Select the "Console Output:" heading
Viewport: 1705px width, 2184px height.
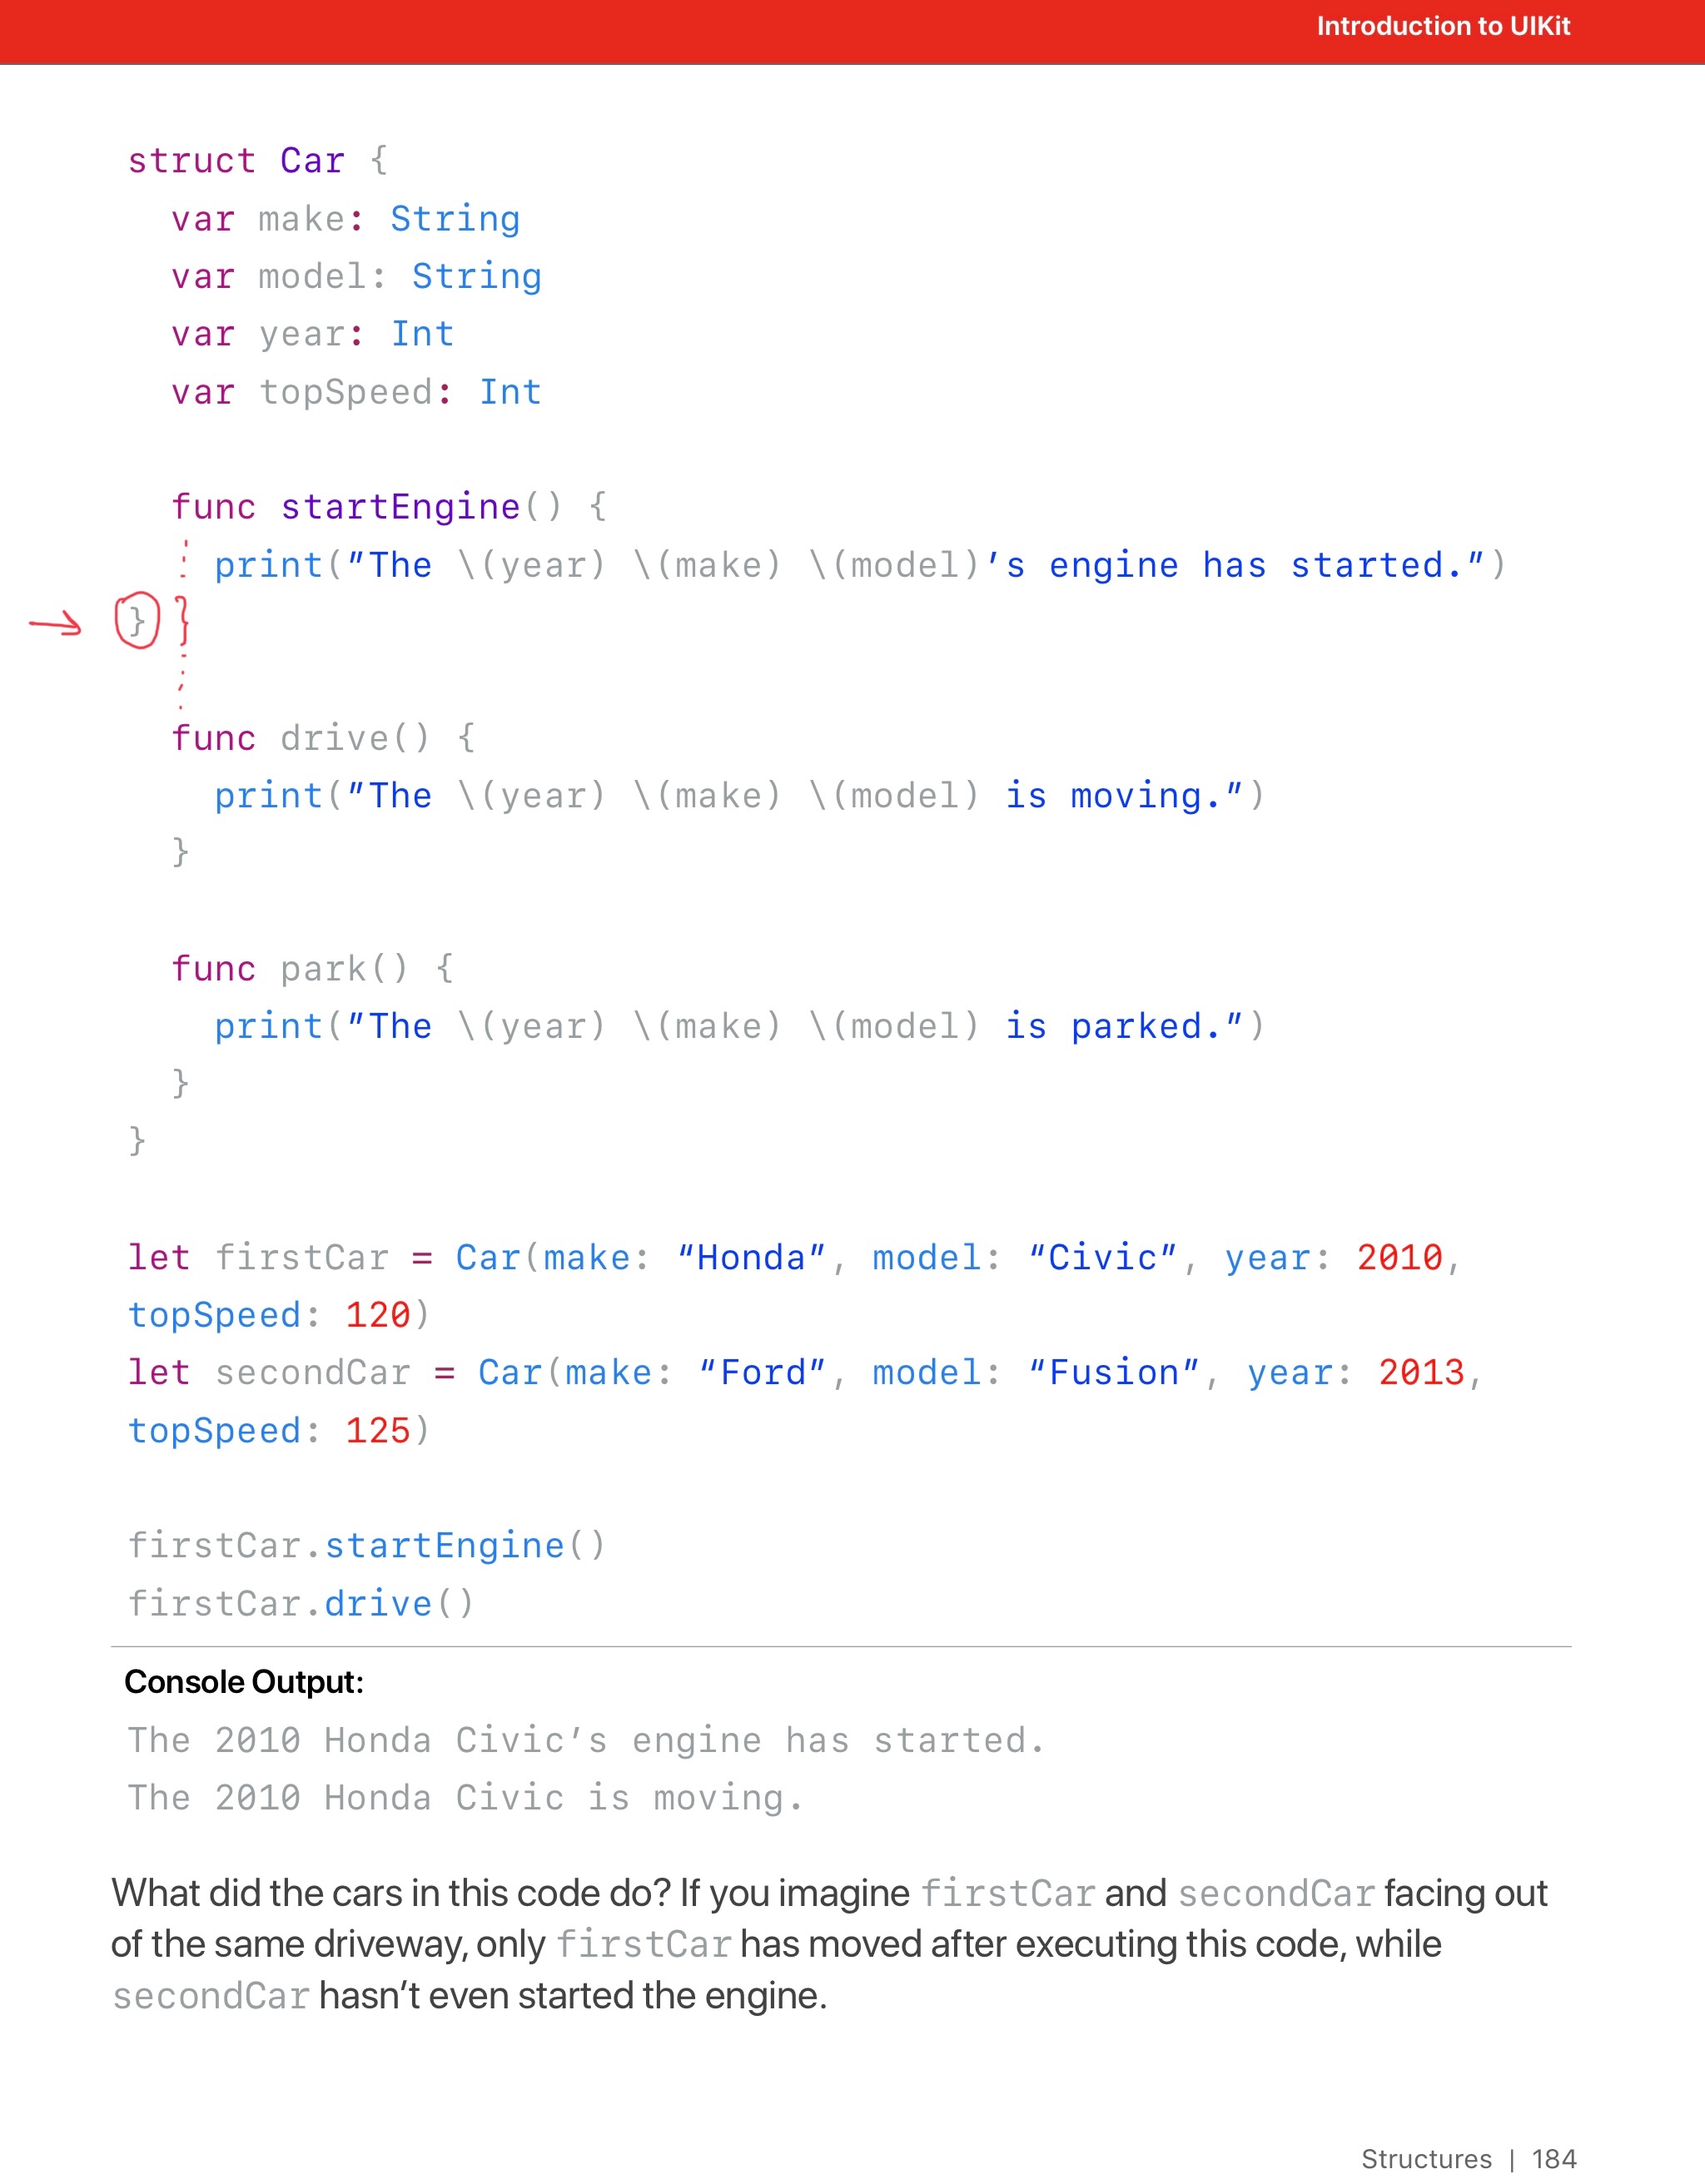coord(243,1682)
